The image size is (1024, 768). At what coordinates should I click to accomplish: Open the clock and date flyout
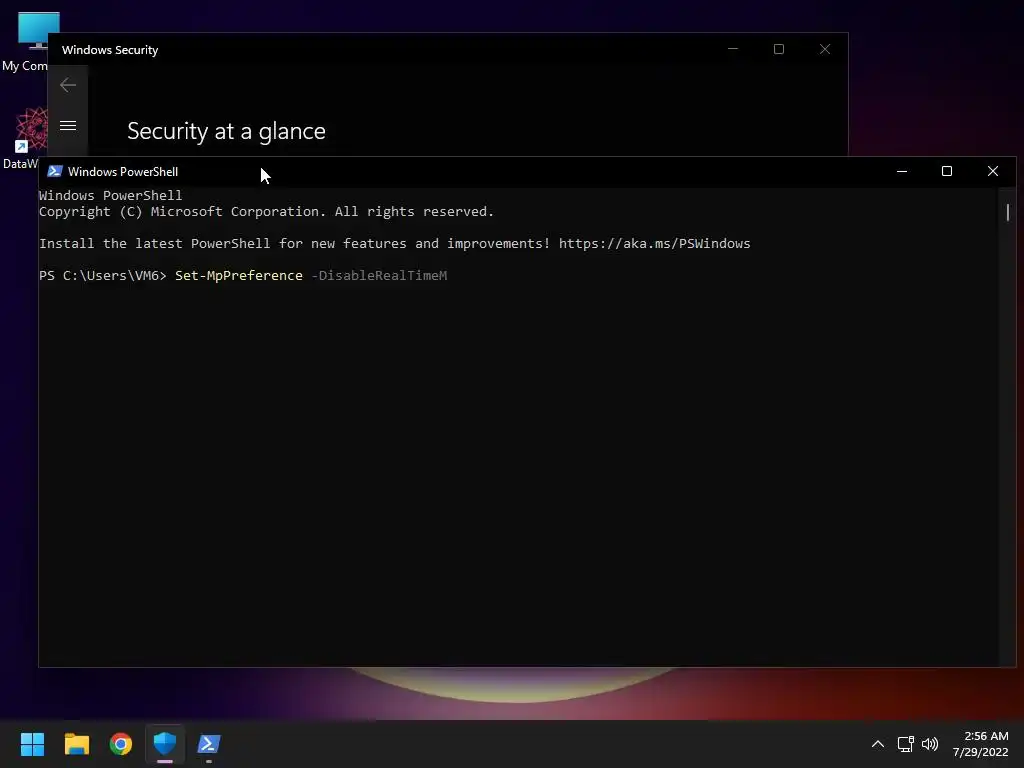(x=980, y=744)
